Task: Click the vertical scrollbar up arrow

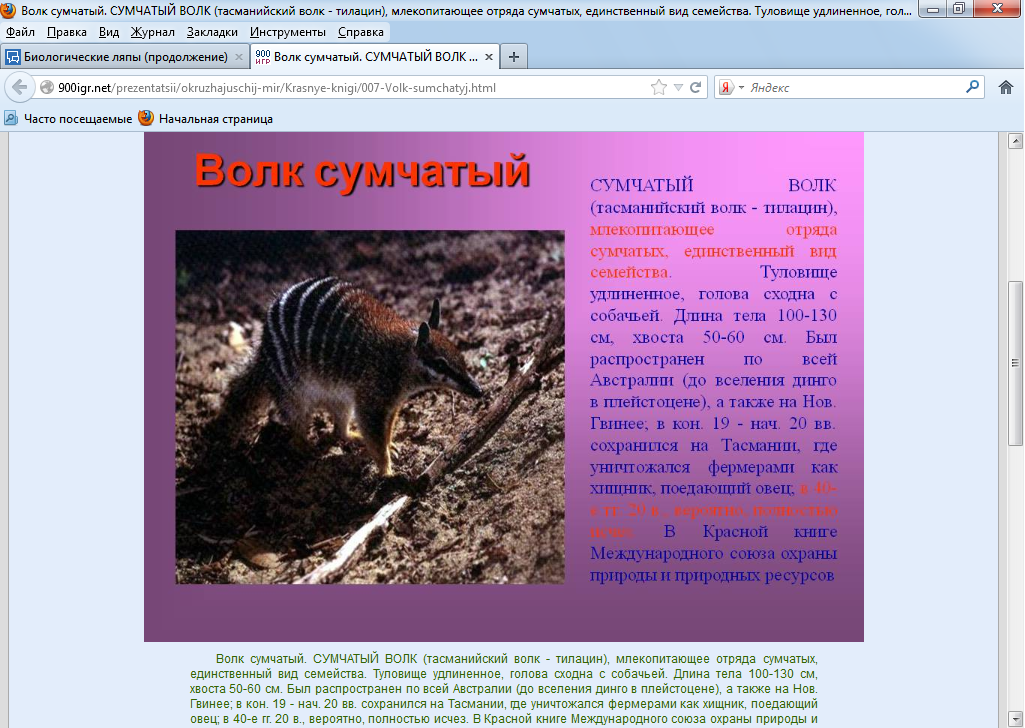Action: pyautogui.click(x=1015, y=141)
